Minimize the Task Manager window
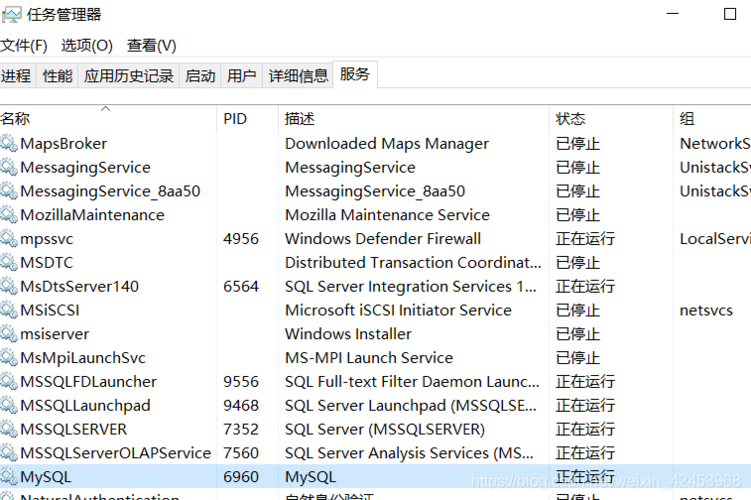The width and height of the screenshot is (751, 500). [672, 14]
